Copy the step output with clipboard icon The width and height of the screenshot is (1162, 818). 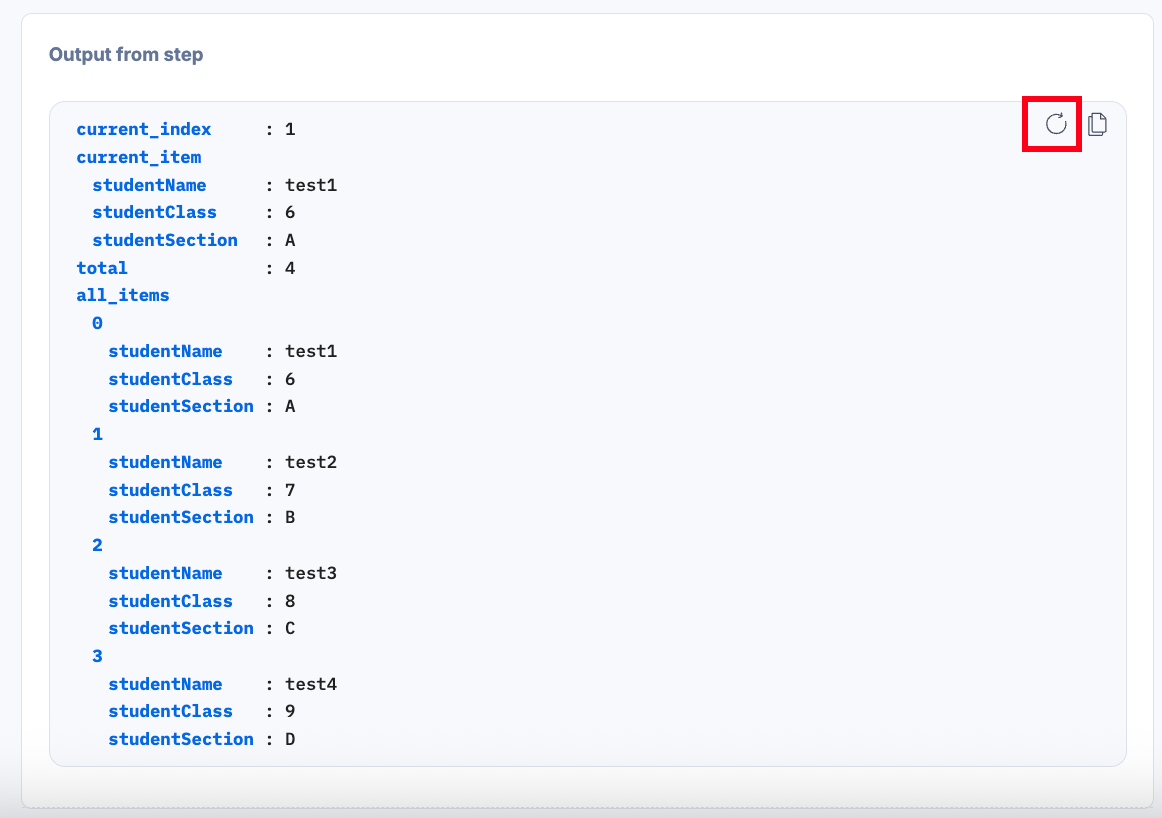click(x=1098, y=124)
